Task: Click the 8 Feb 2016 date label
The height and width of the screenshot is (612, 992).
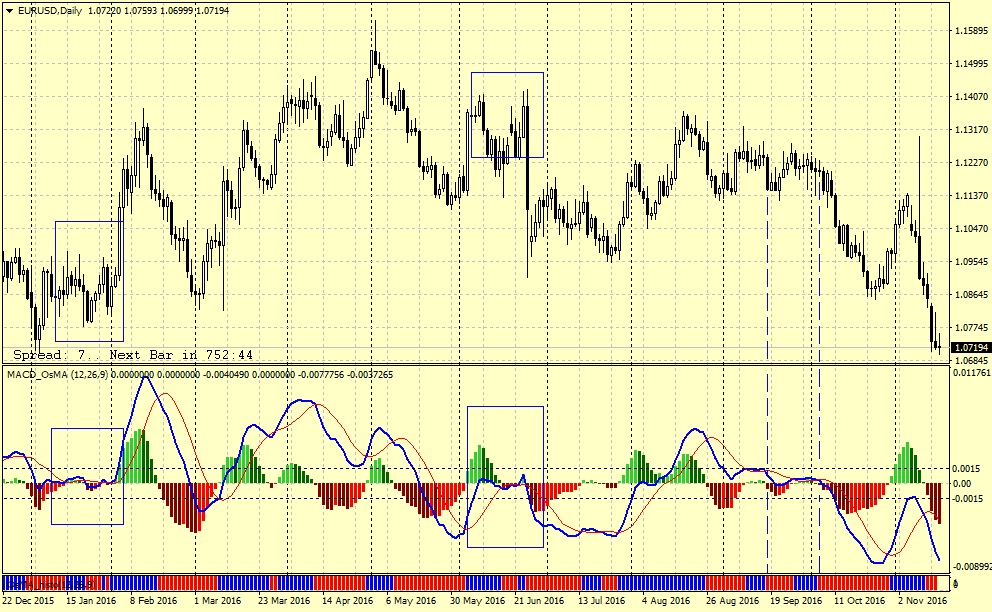Action: tap(154, 601)
